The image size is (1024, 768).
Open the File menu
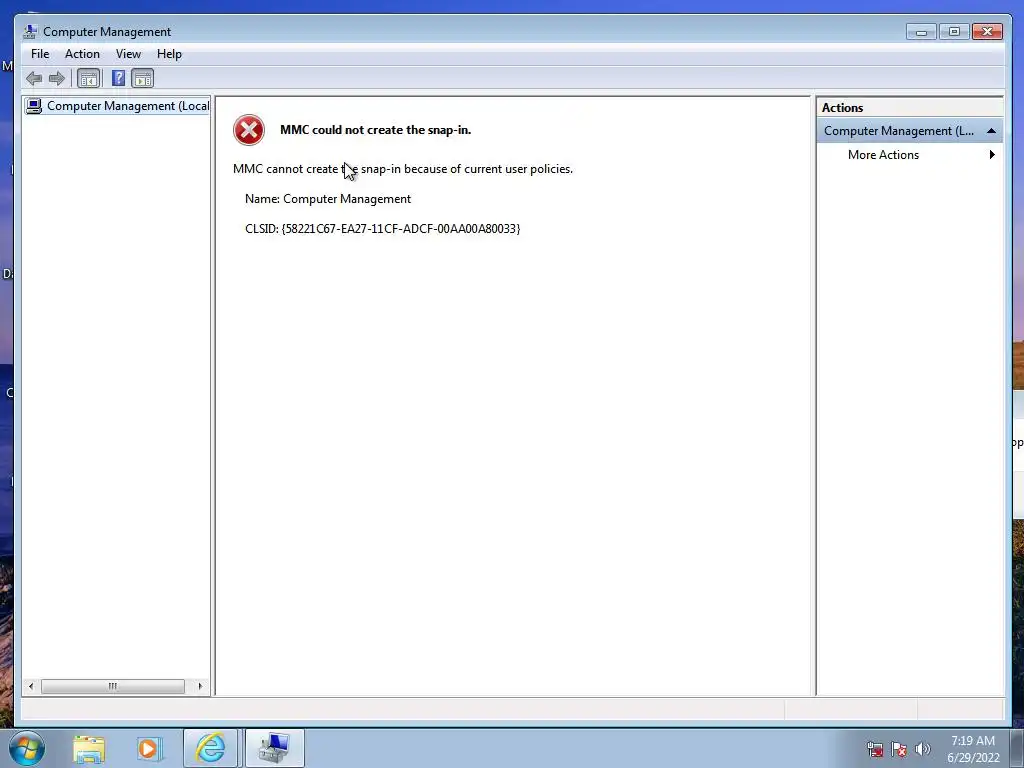[40, 54]
